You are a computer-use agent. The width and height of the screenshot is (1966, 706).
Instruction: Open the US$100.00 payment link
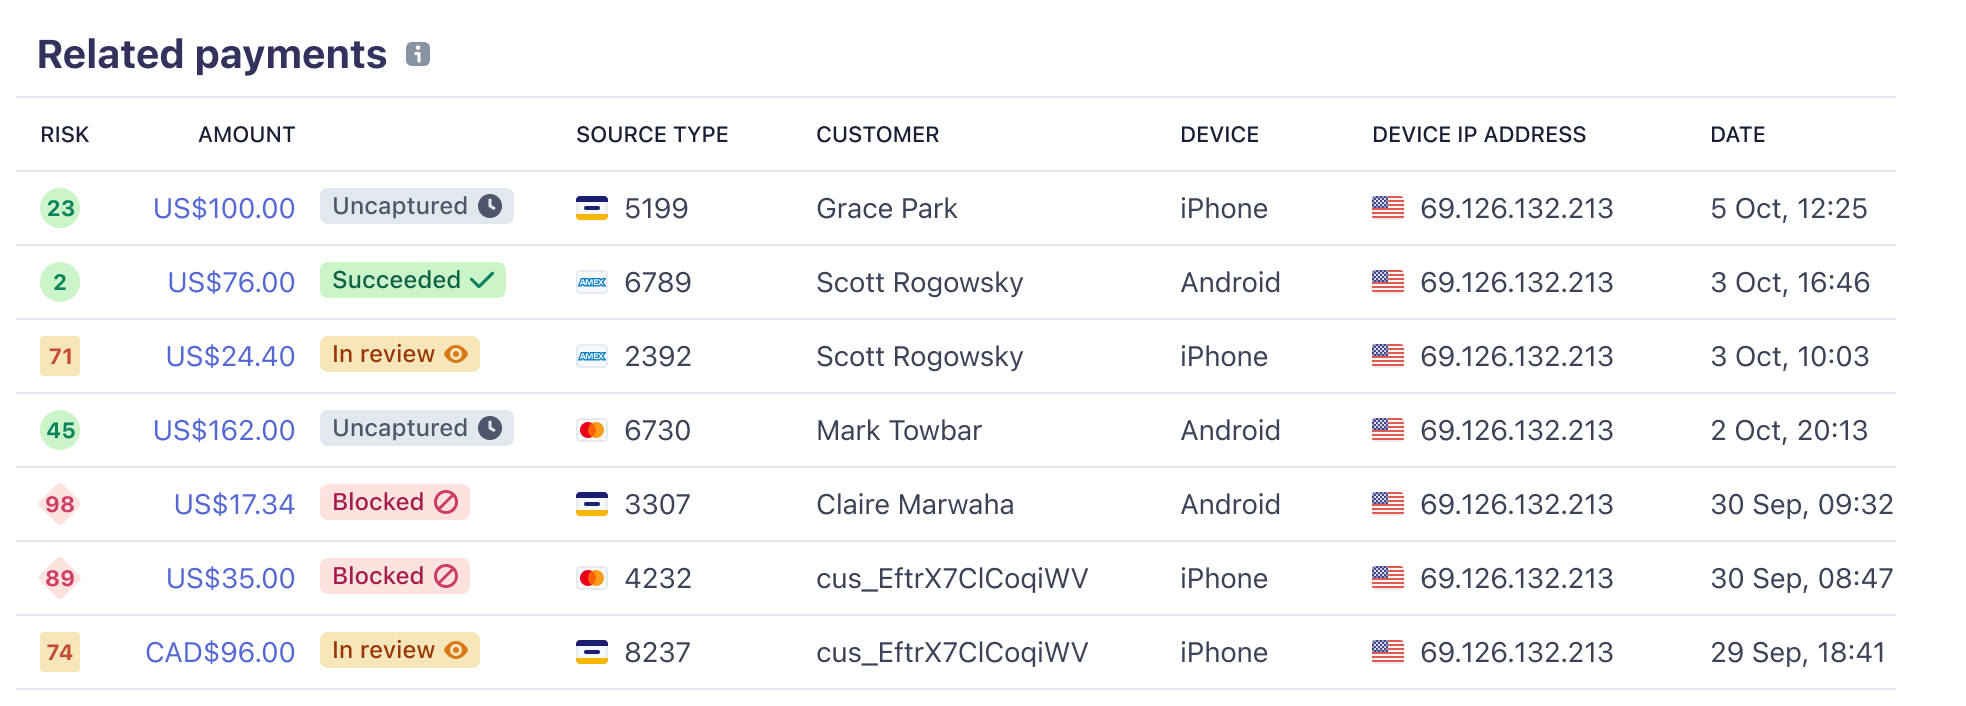click(x=224, y=208)
